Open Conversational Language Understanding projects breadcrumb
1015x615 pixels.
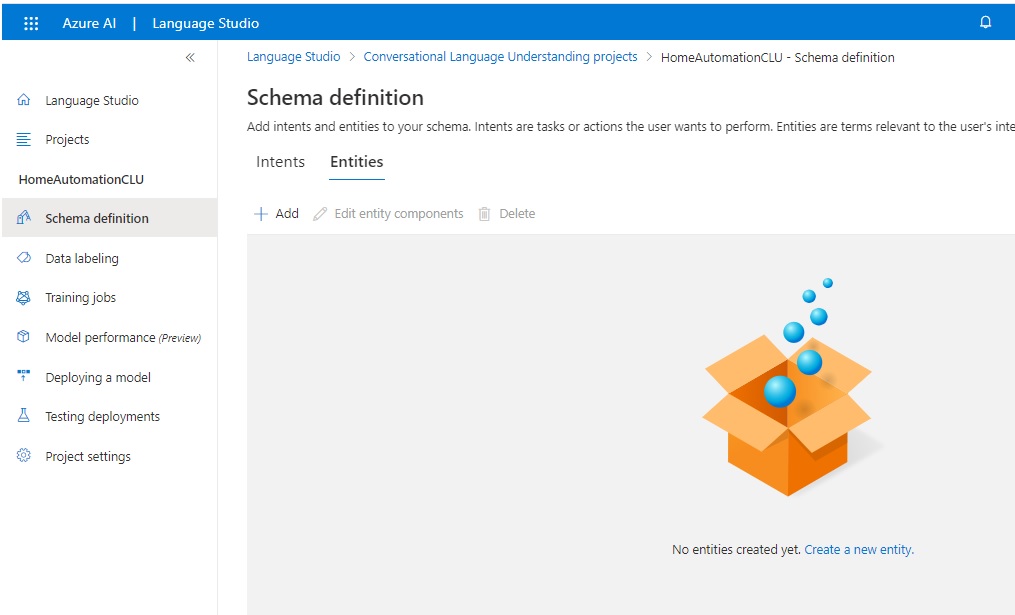point(500,57)
